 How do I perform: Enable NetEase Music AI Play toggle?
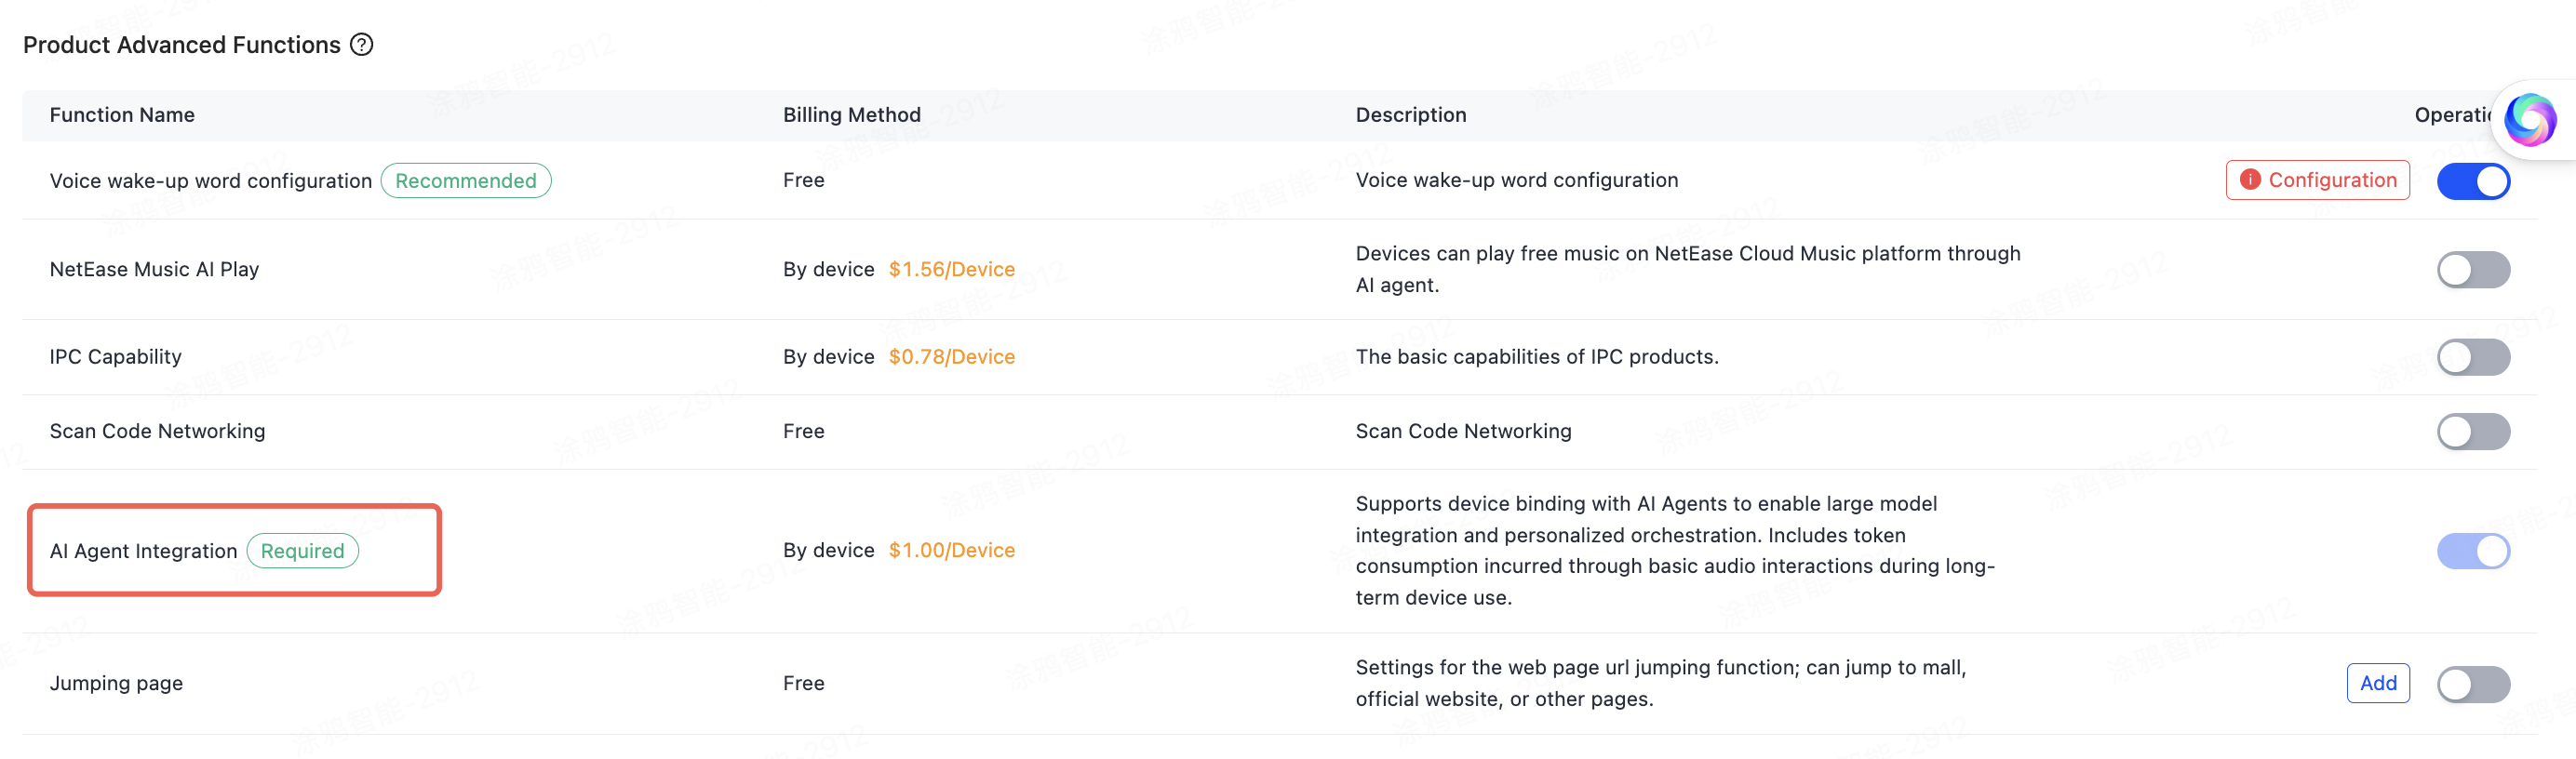(x=2473, y=270)
